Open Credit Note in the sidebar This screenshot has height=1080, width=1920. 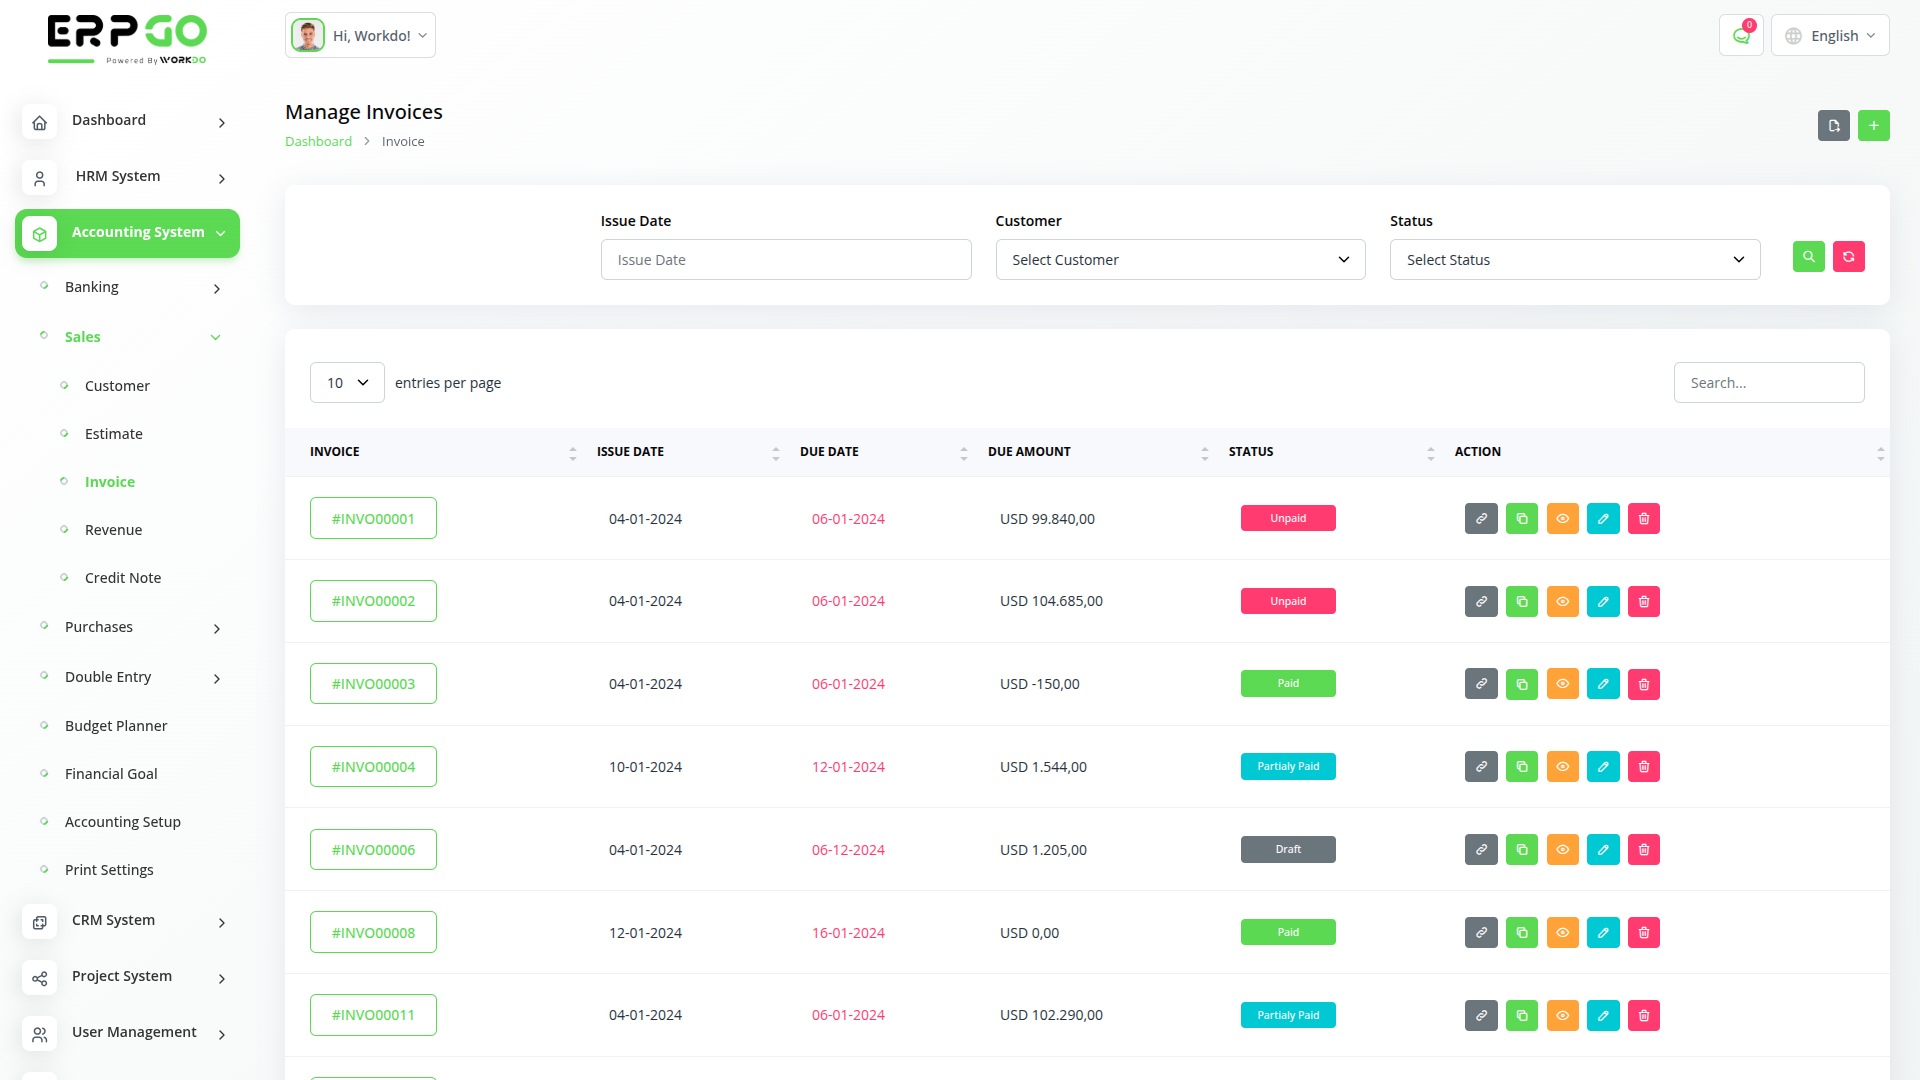click(x=123, y=578)
